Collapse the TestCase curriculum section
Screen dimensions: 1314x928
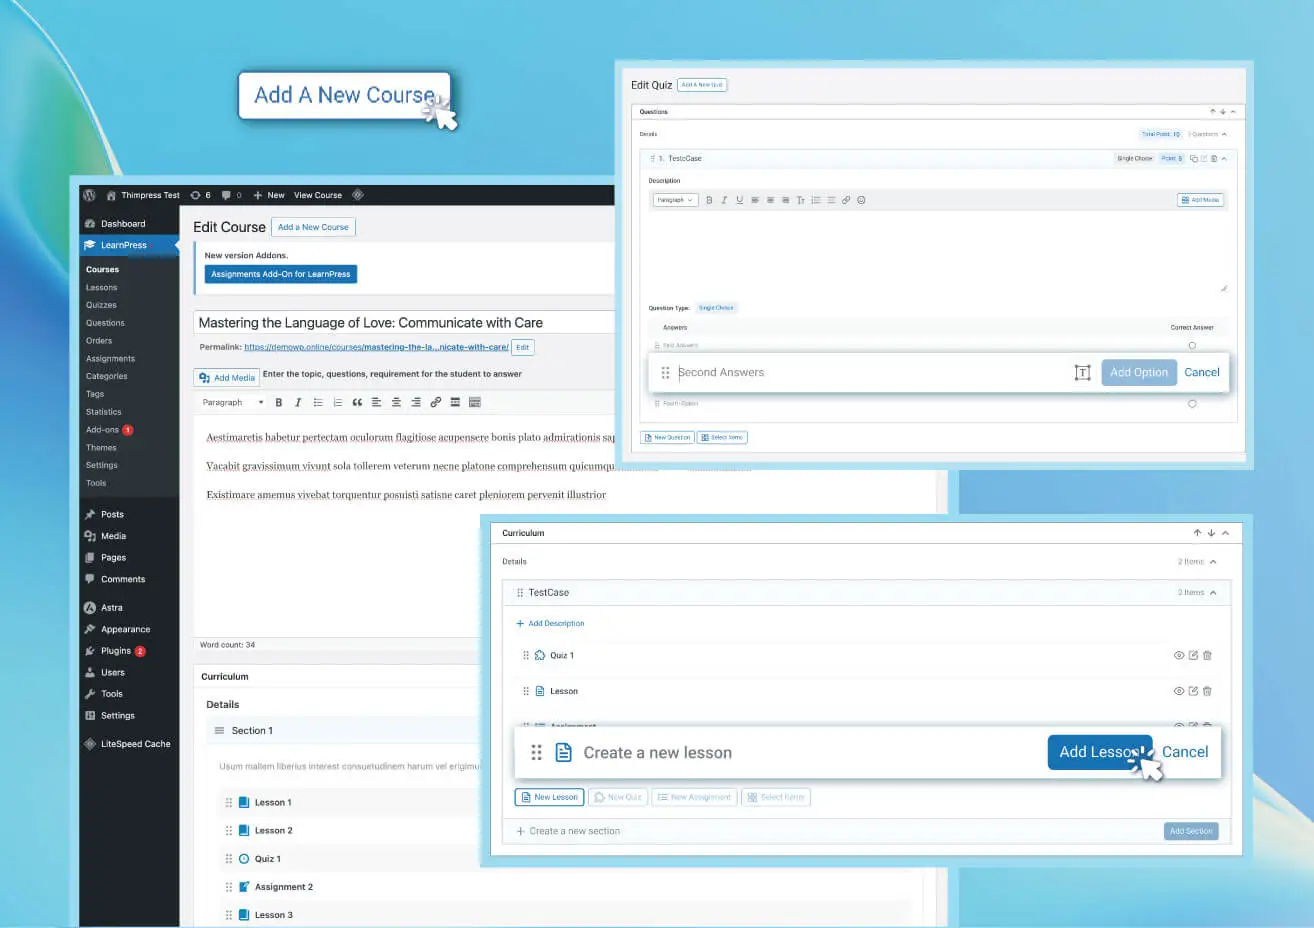pos(1213,593)
